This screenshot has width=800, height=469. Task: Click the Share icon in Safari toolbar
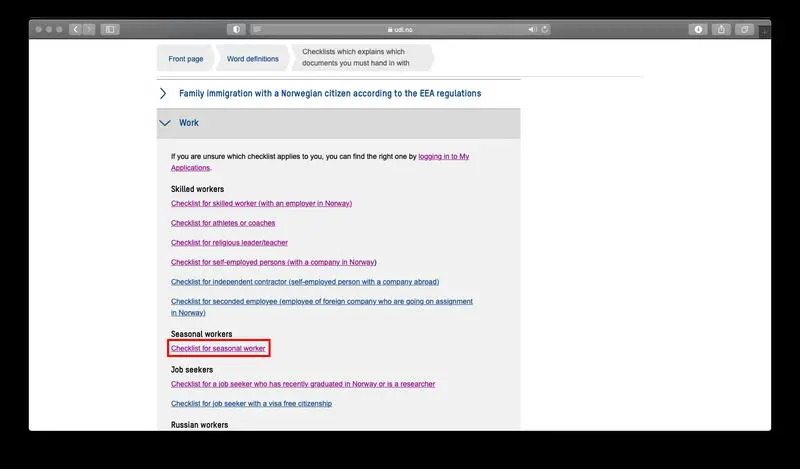pyautogui.click(x=722, y=29)
